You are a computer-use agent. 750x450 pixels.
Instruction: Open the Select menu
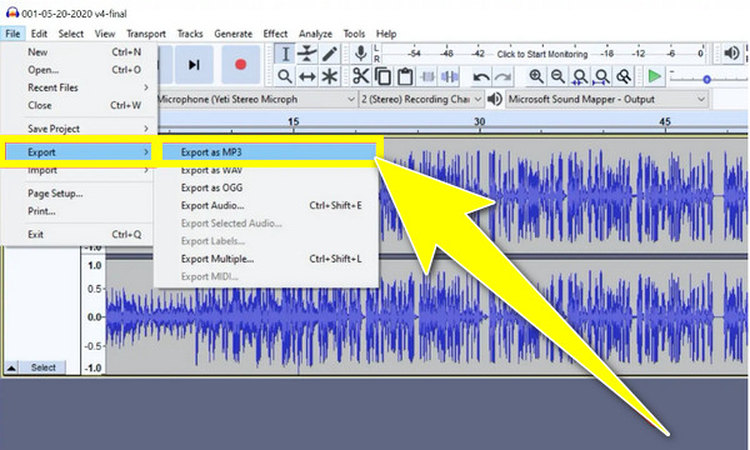click(x=71, y=33)
